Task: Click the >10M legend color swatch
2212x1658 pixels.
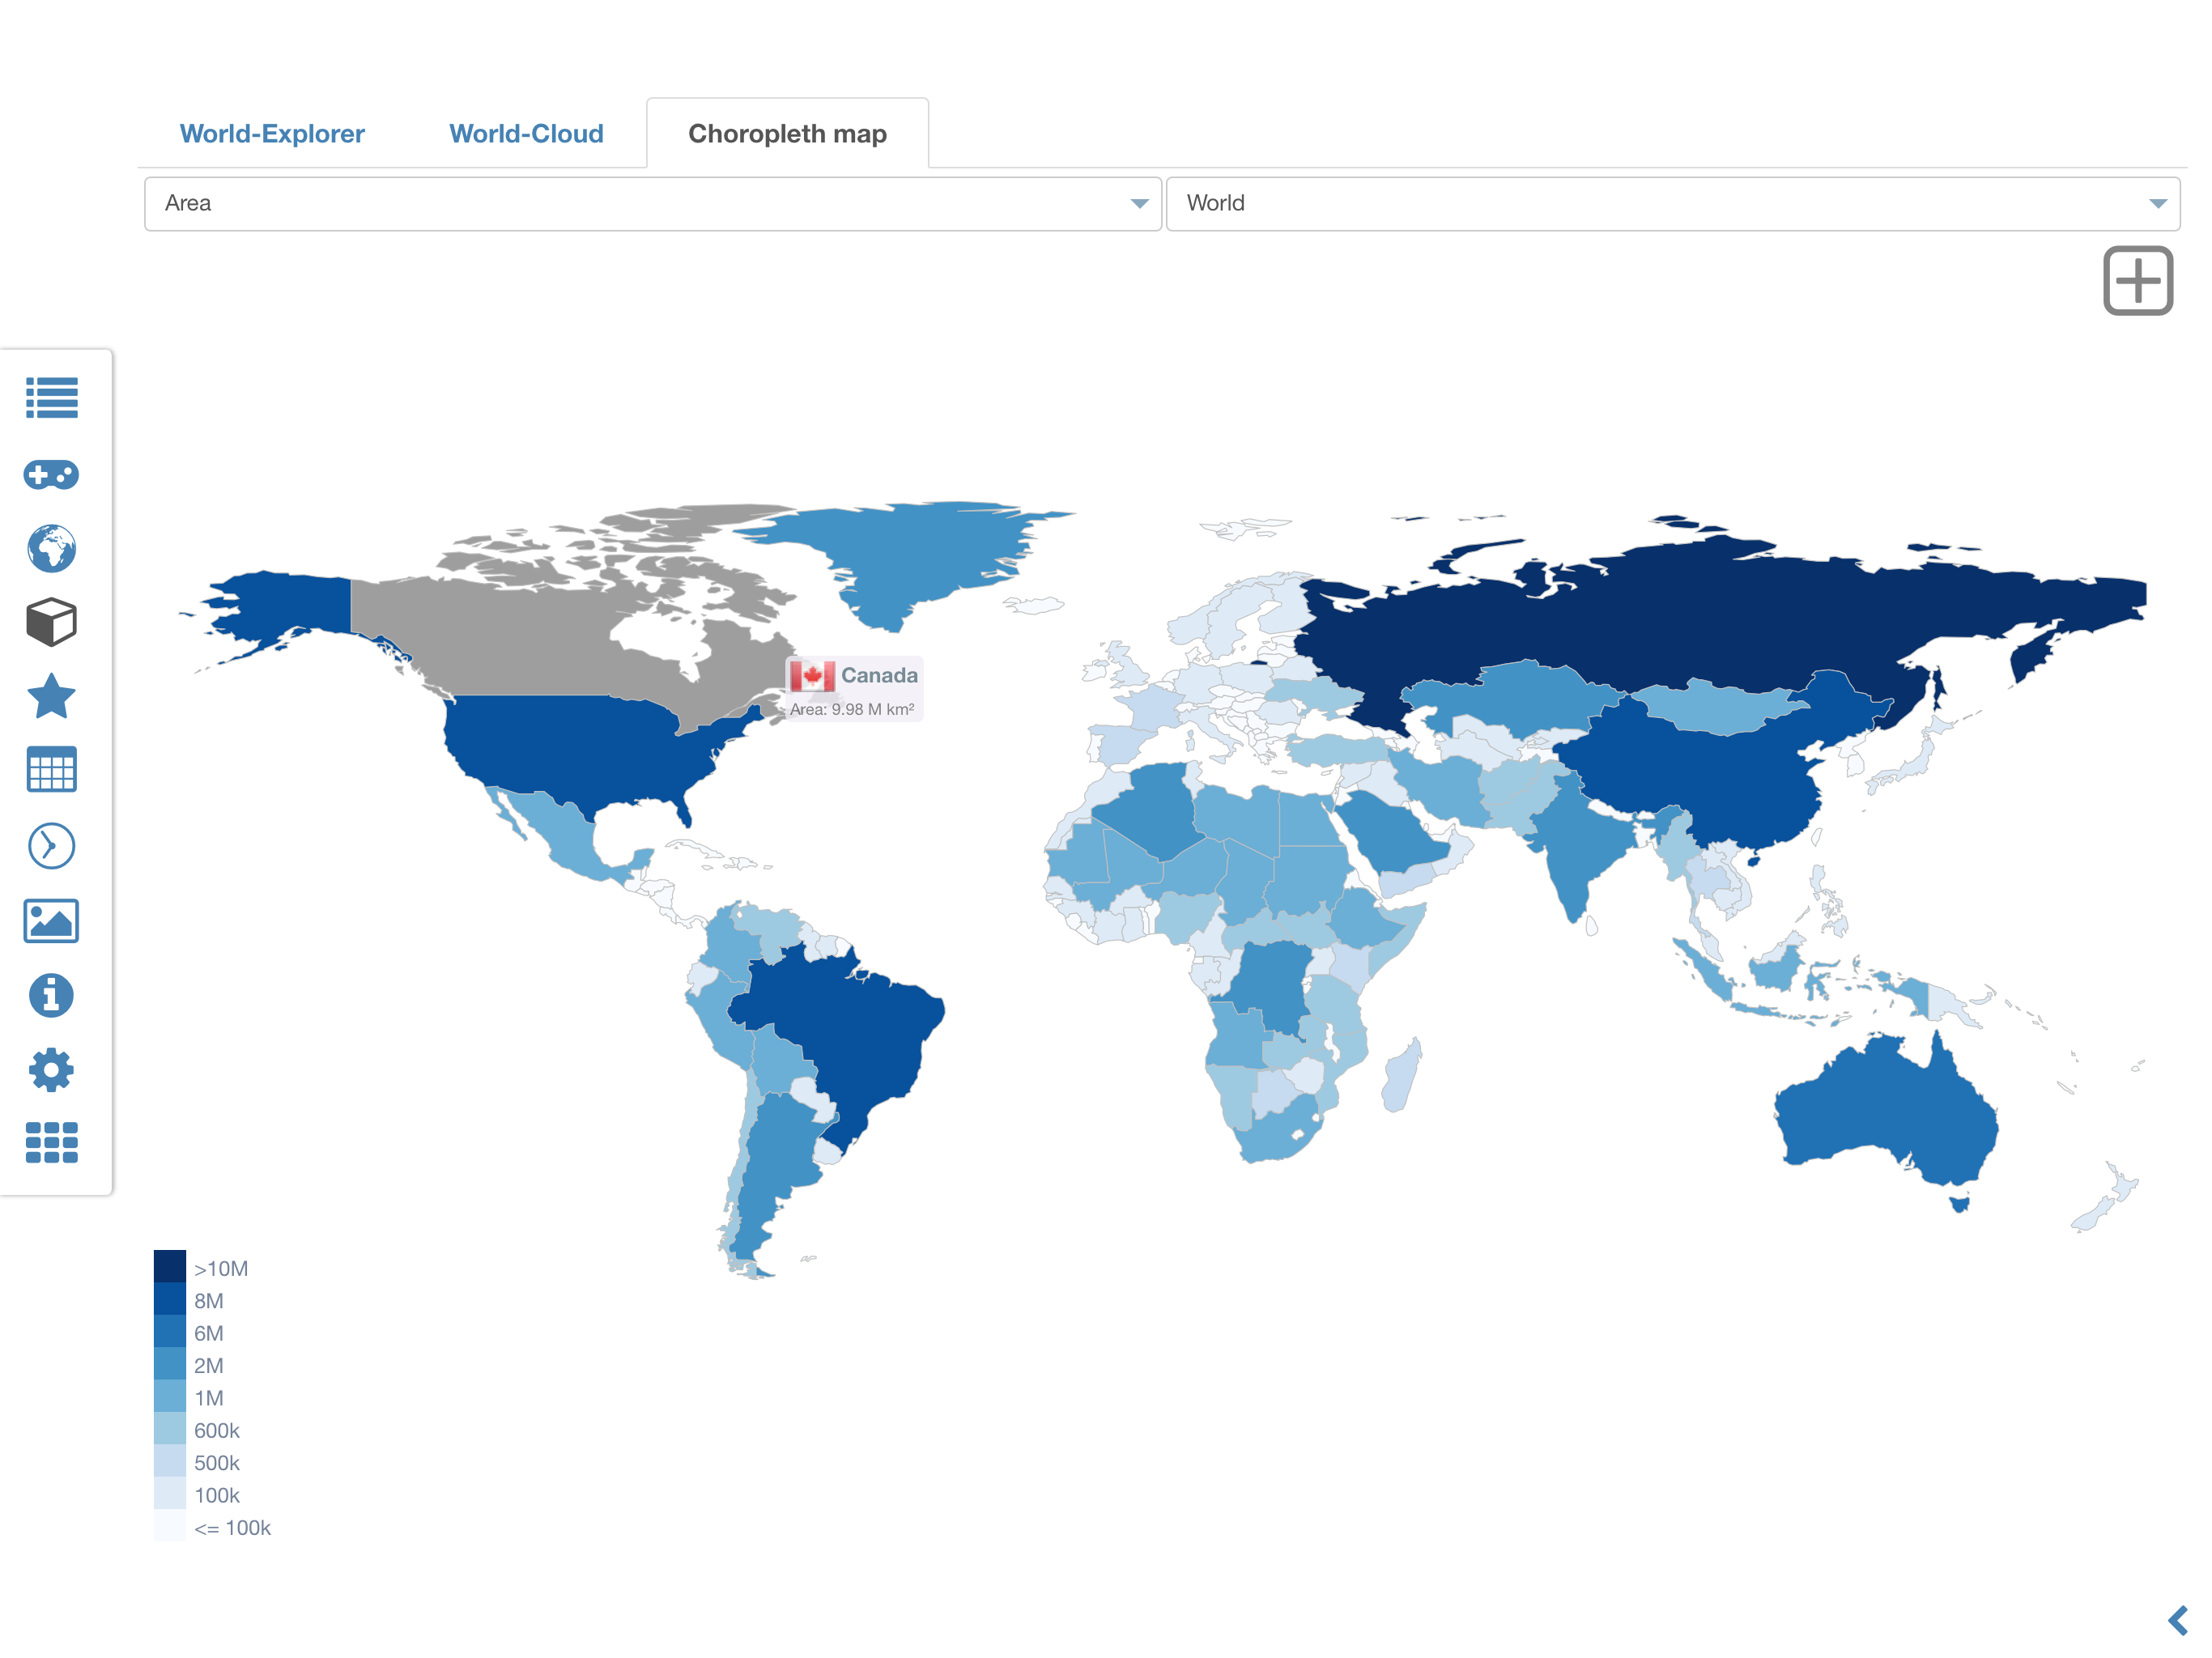Action: coord(170,1266)
